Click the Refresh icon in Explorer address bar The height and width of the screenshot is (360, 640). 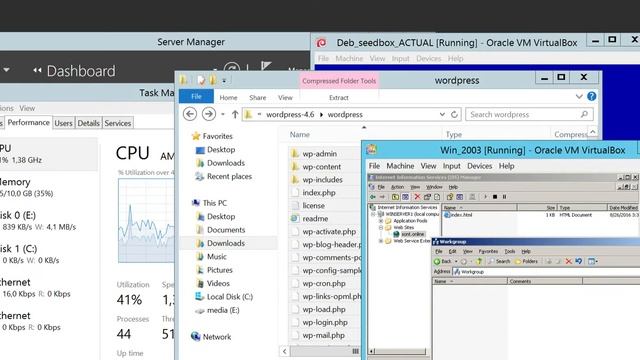(454, 115)
